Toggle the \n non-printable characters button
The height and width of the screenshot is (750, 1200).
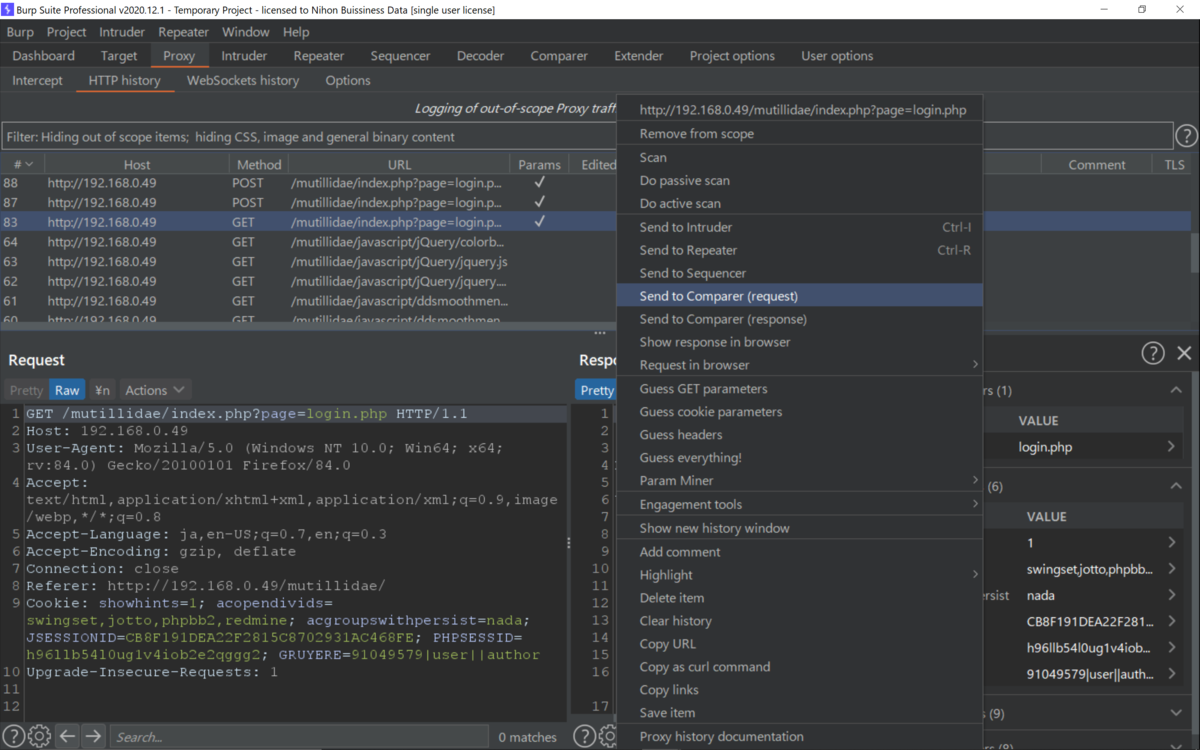tap(102, 390)
